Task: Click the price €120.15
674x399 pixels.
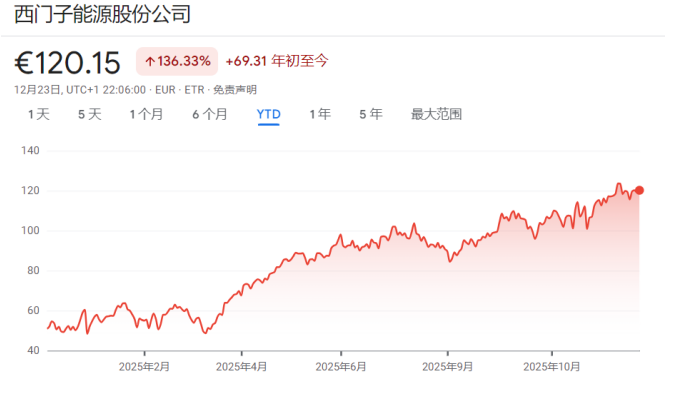Action: click(67, 63)
